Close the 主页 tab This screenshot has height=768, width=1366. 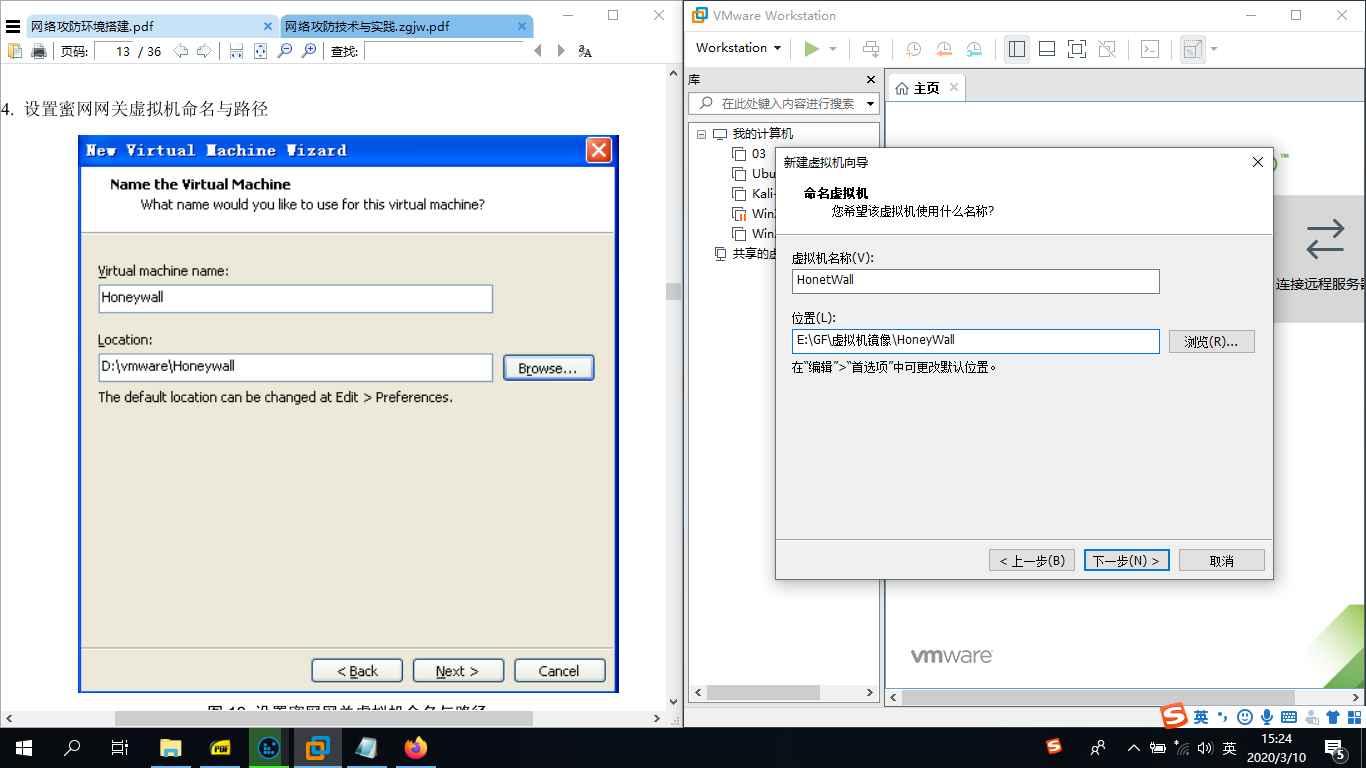[x=954, y=88]
